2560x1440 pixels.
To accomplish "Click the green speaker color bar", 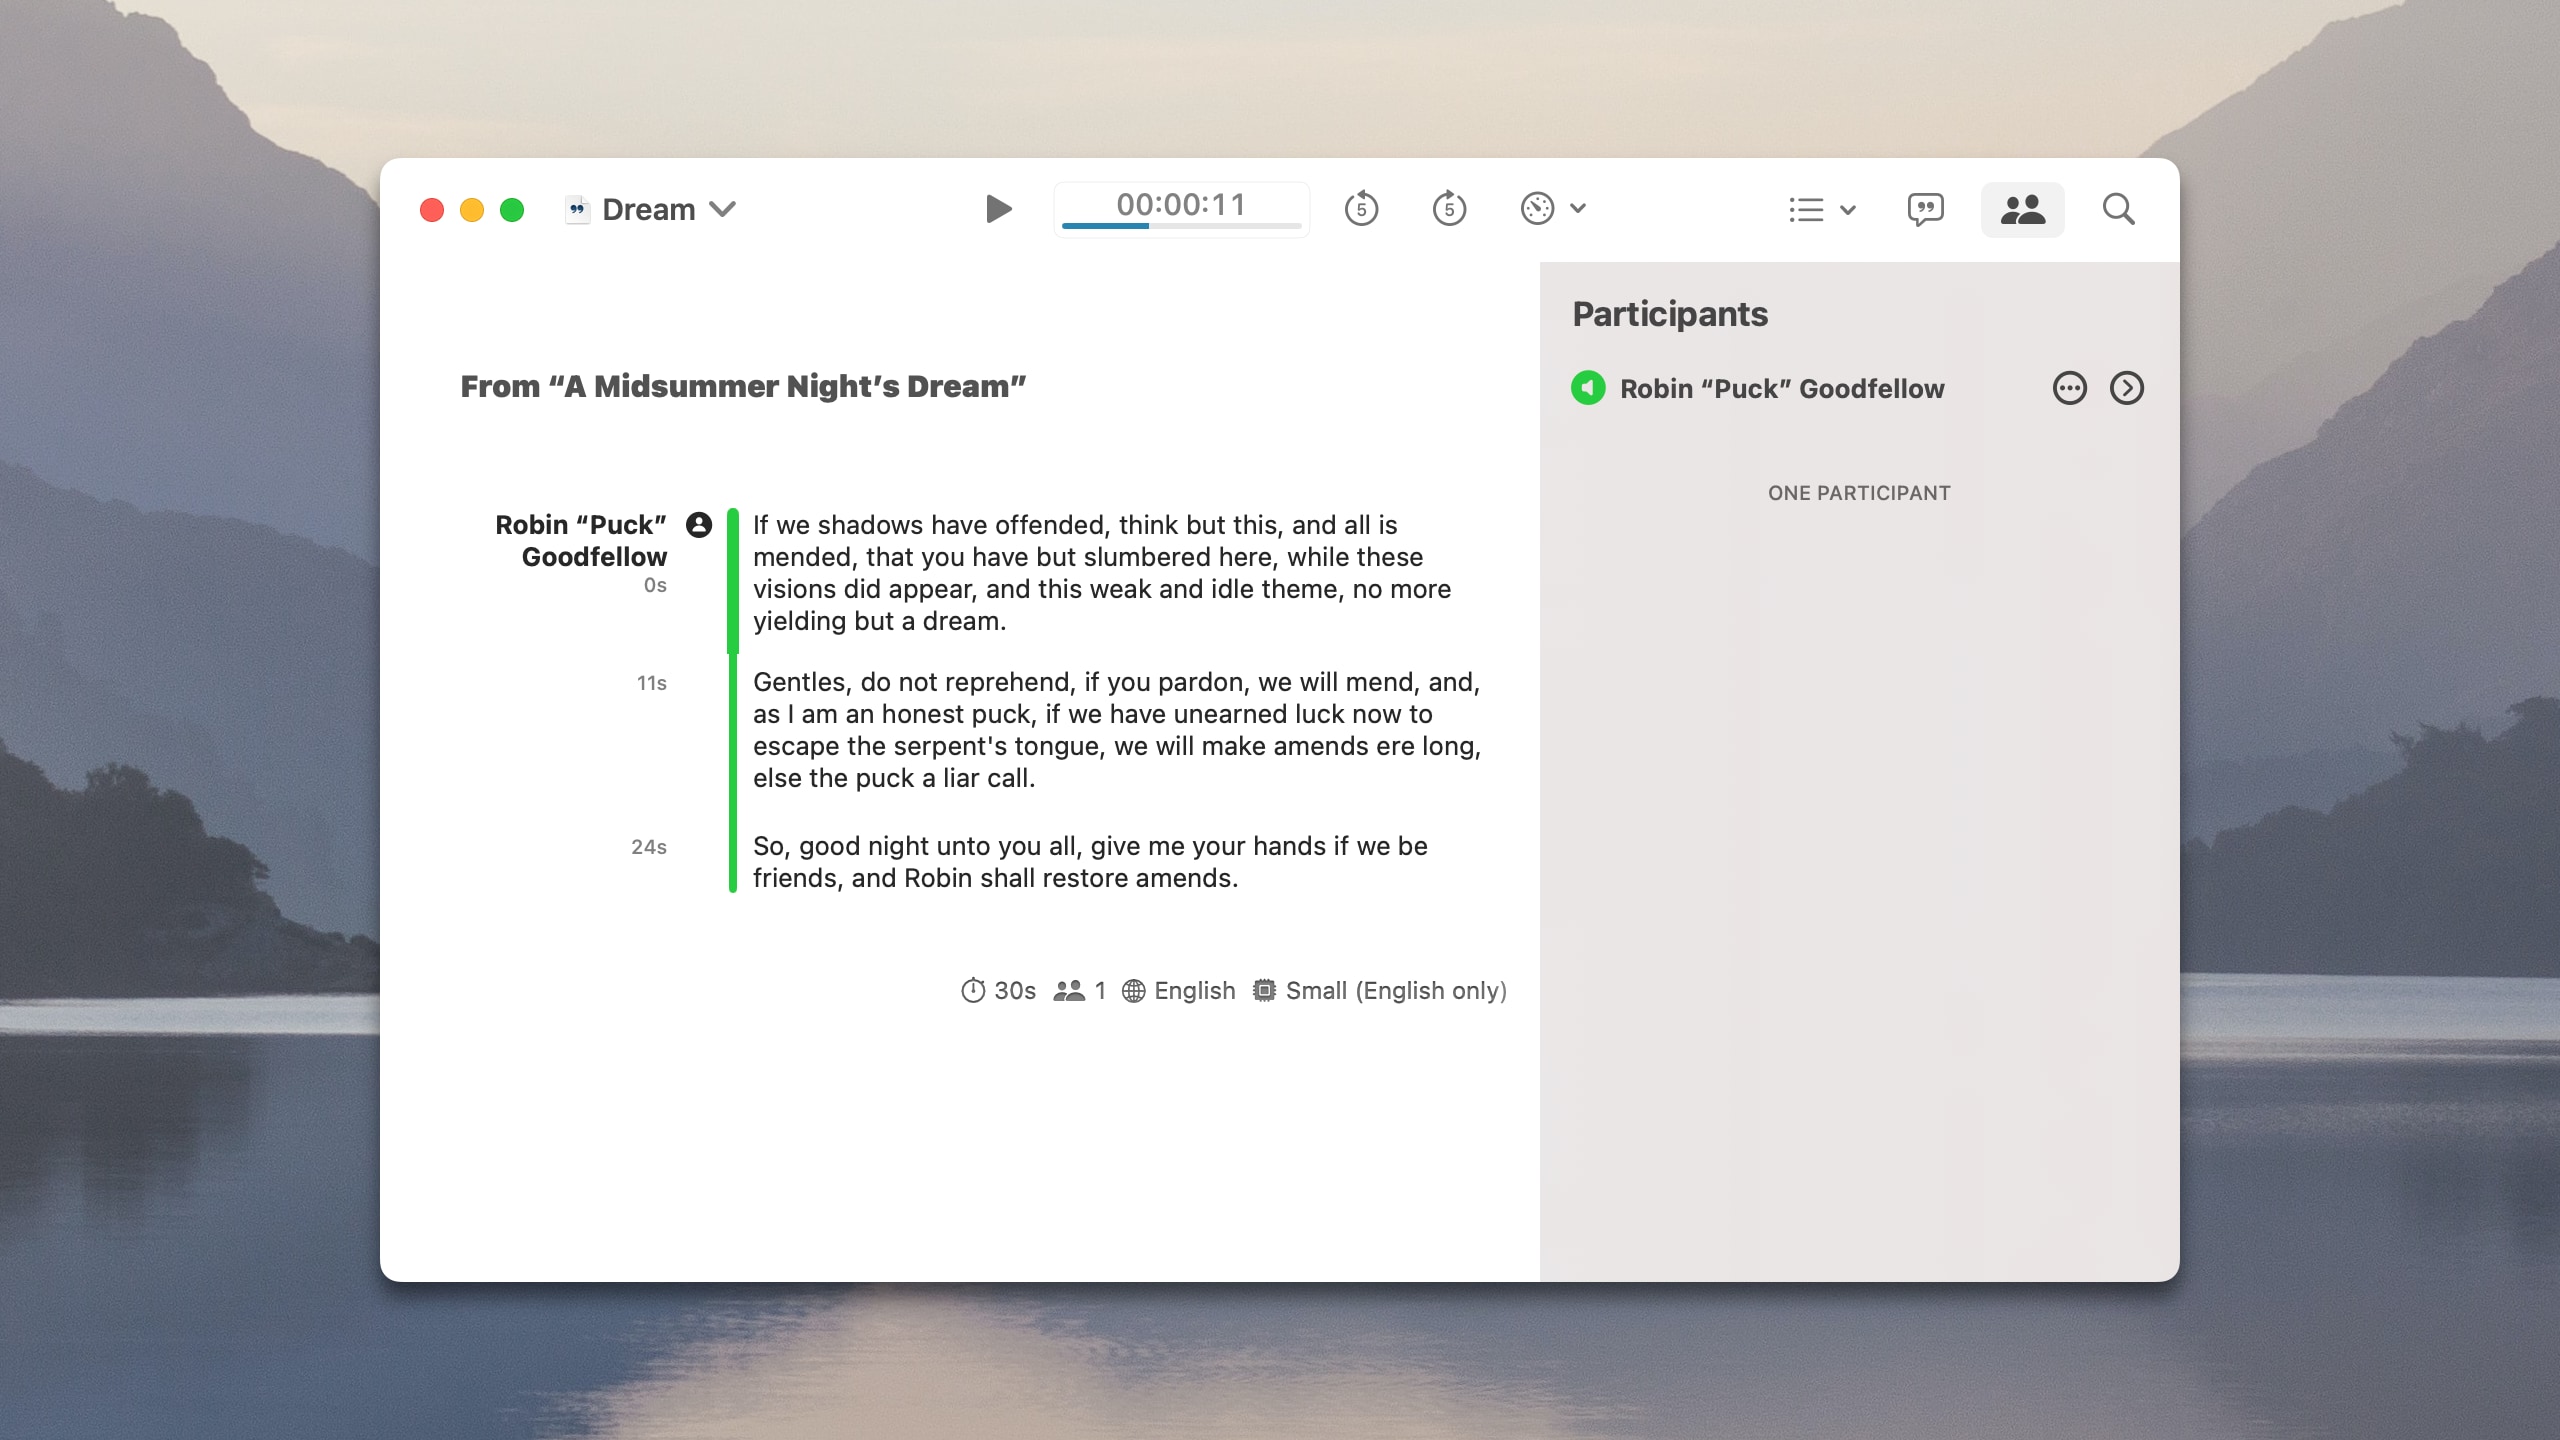I will [x=733, y=700].
